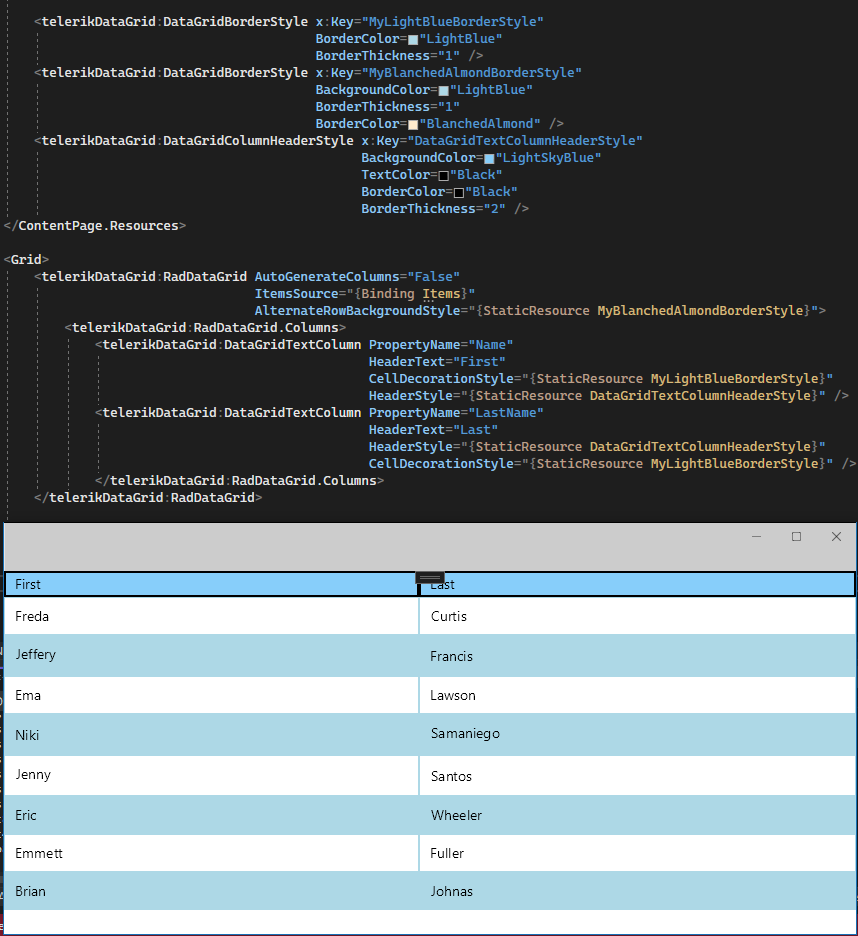Minimize the app window

point(756,537)
